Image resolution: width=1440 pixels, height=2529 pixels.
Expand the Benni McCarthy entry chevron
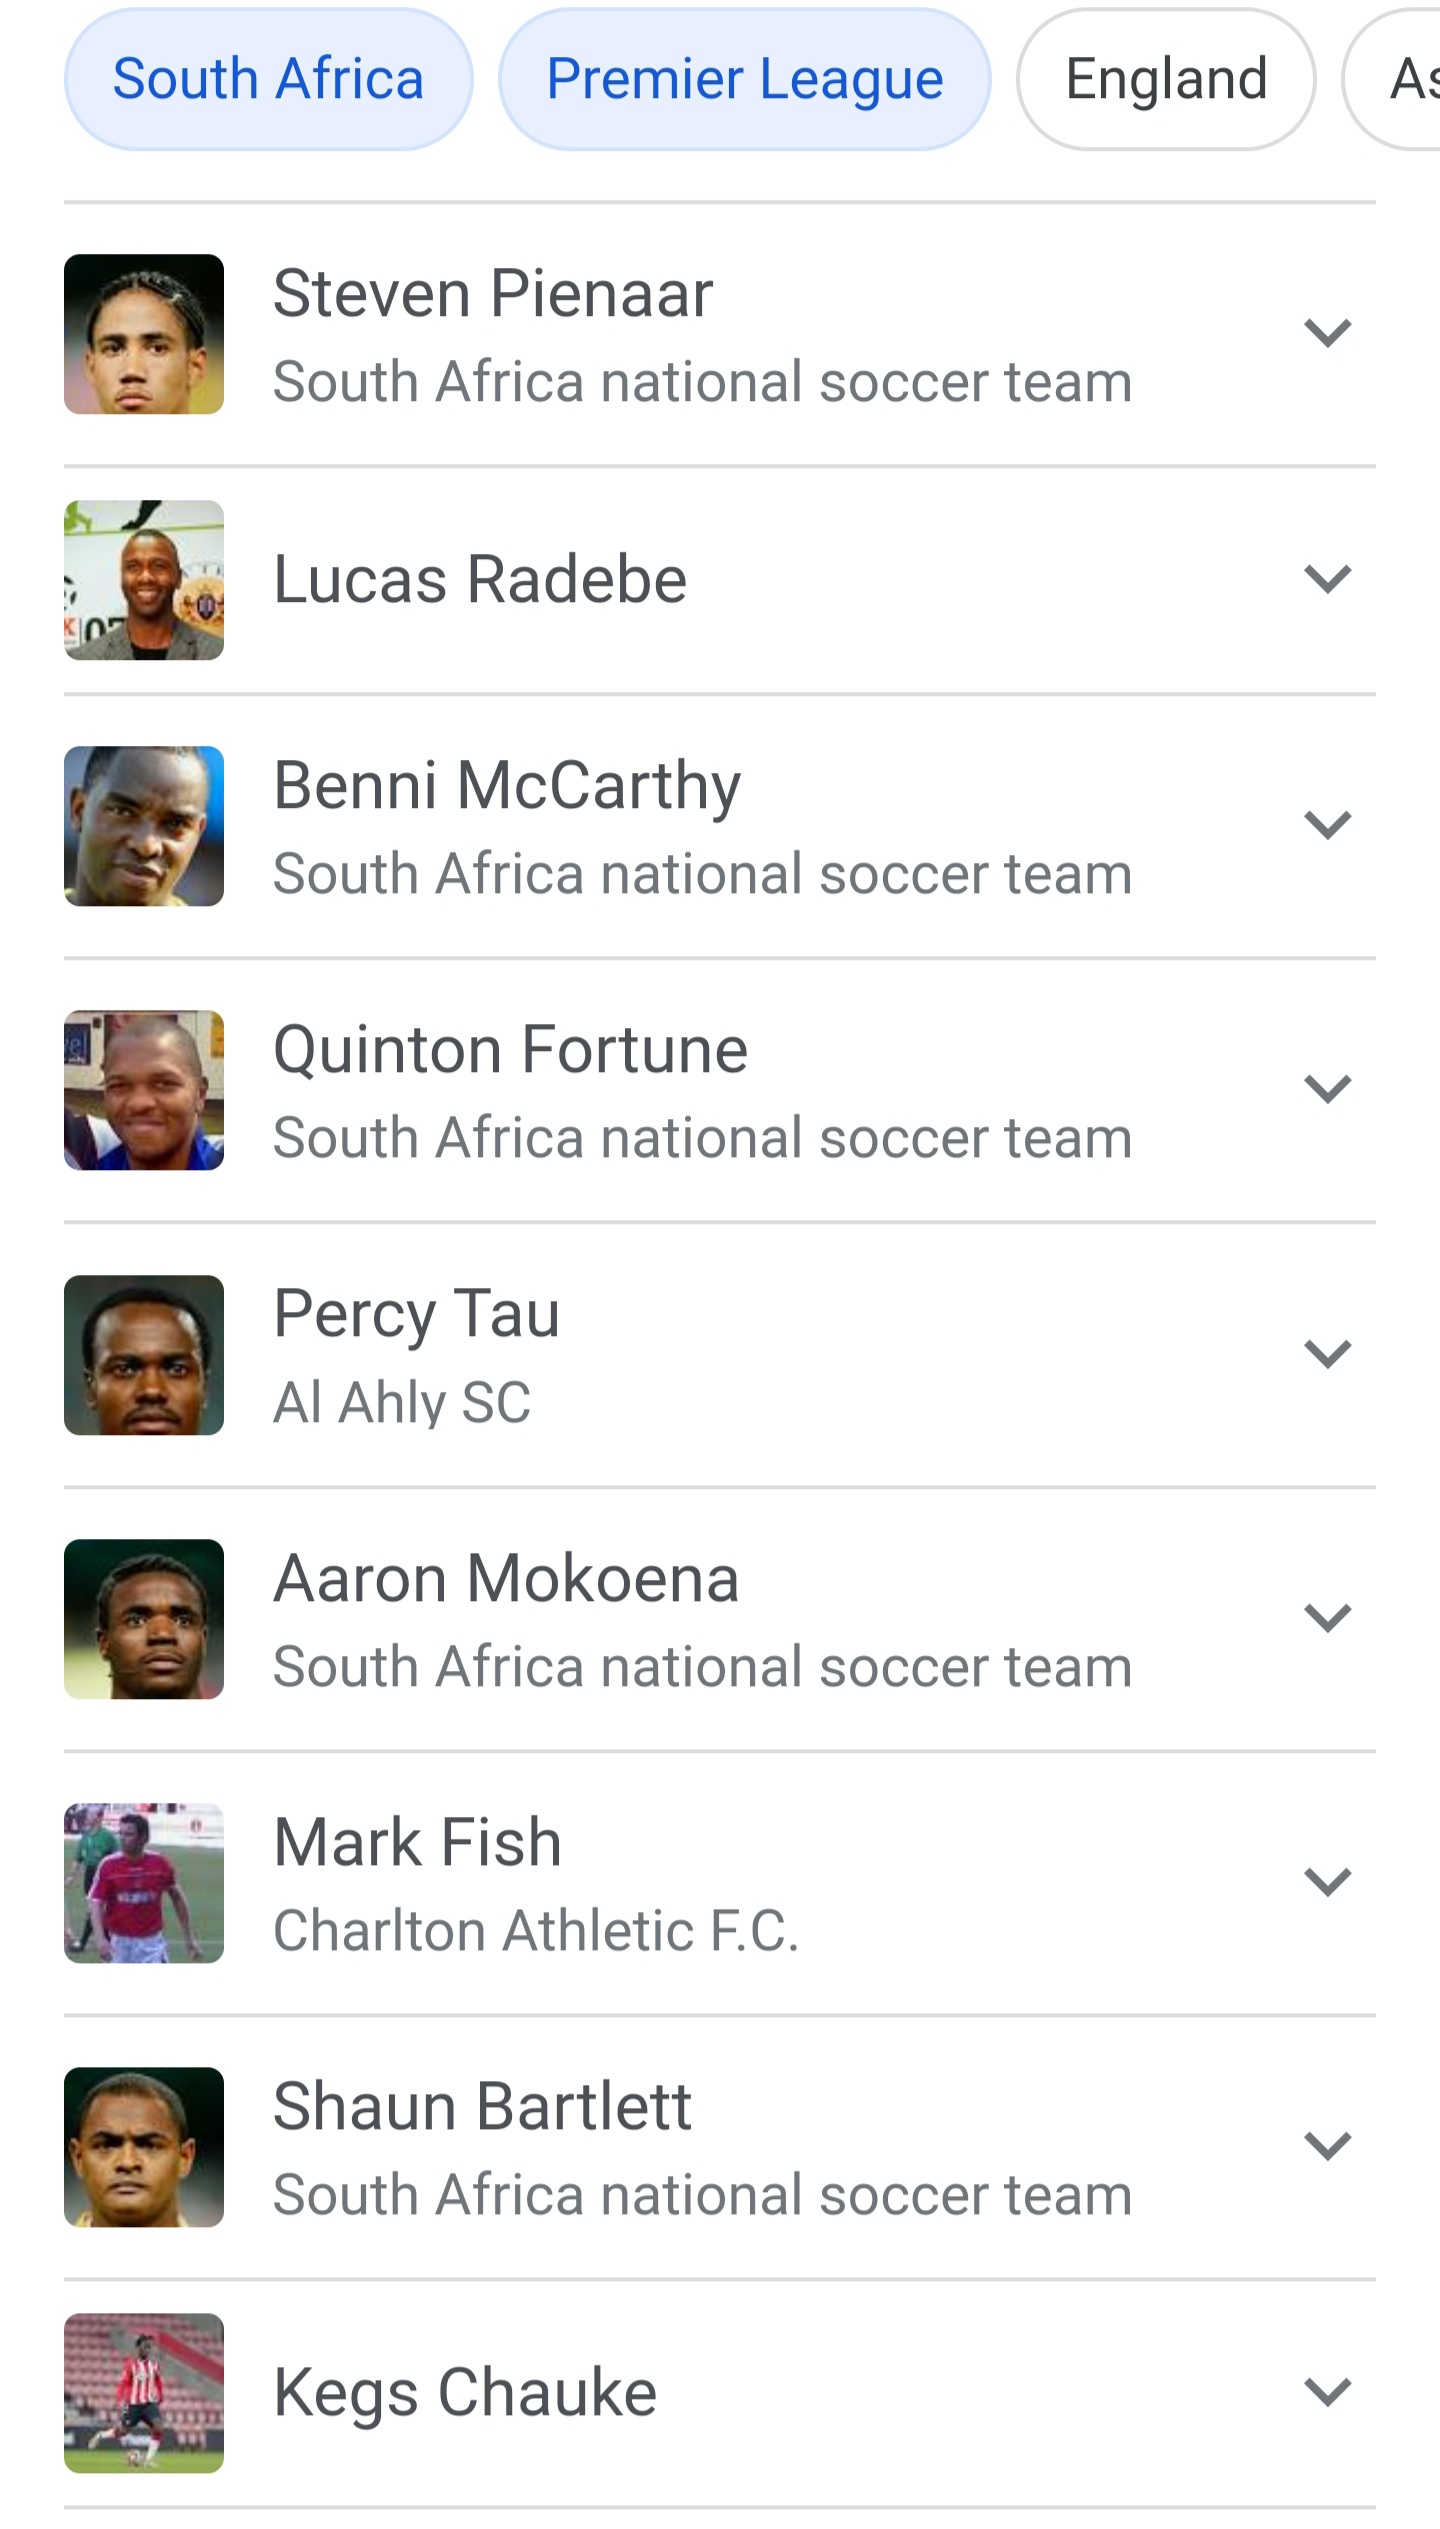coord(1327,825)
